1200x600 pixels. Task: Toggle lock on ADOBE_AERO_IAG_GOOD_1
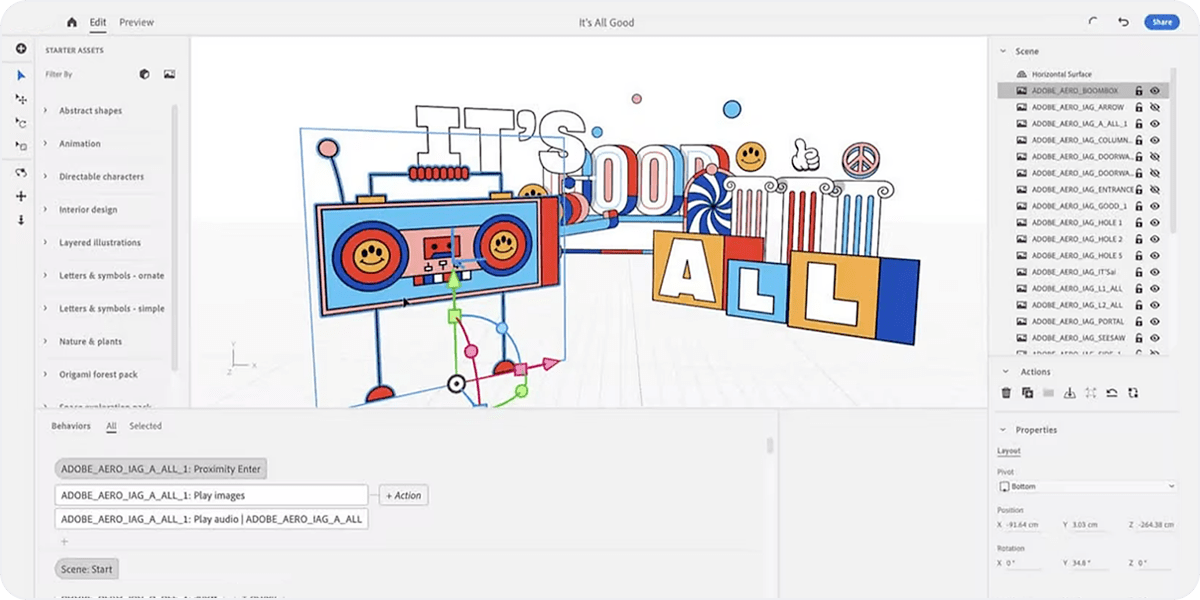(x=1139, y=206)
